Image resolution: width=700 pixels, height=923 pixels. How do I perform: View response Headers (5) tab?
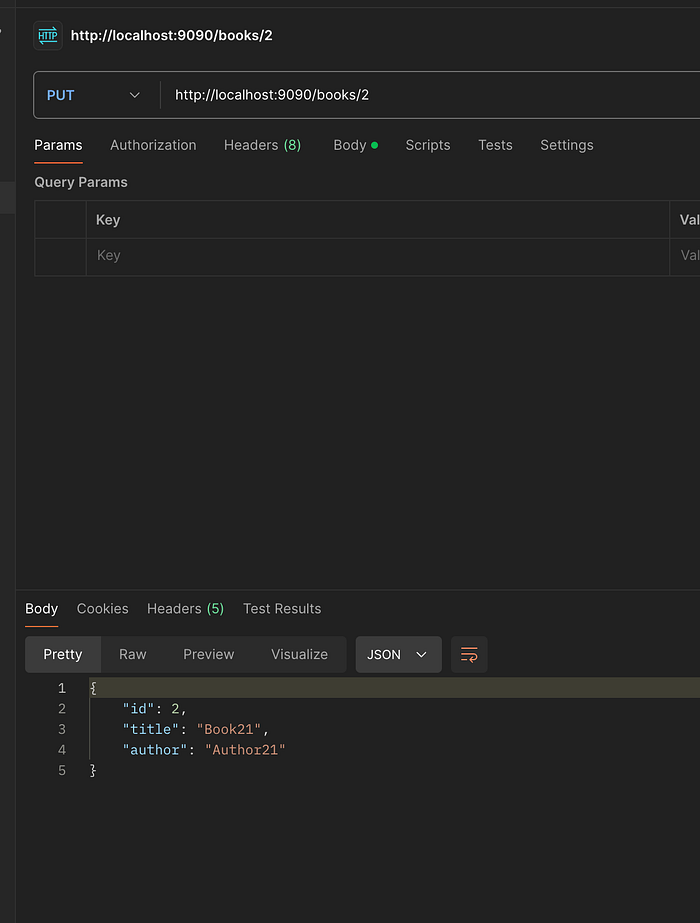185,608
